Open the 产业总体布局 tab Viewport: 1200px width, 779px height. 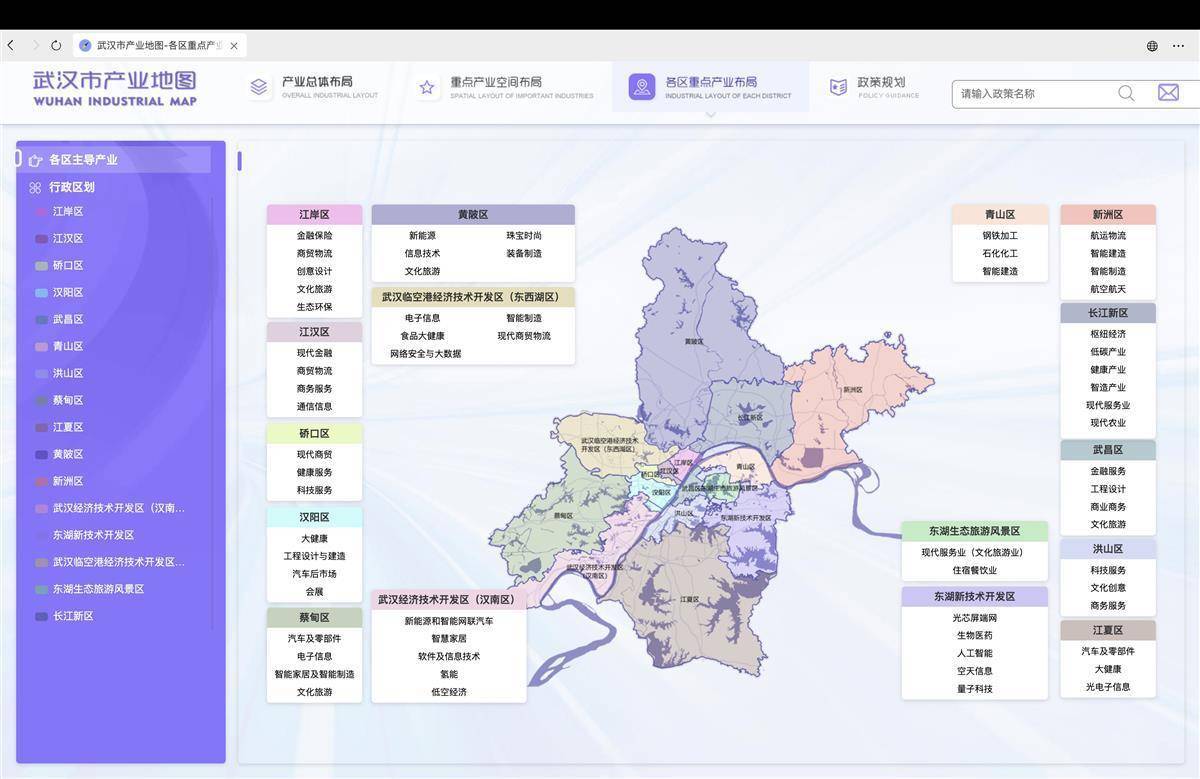coord(316,83)
